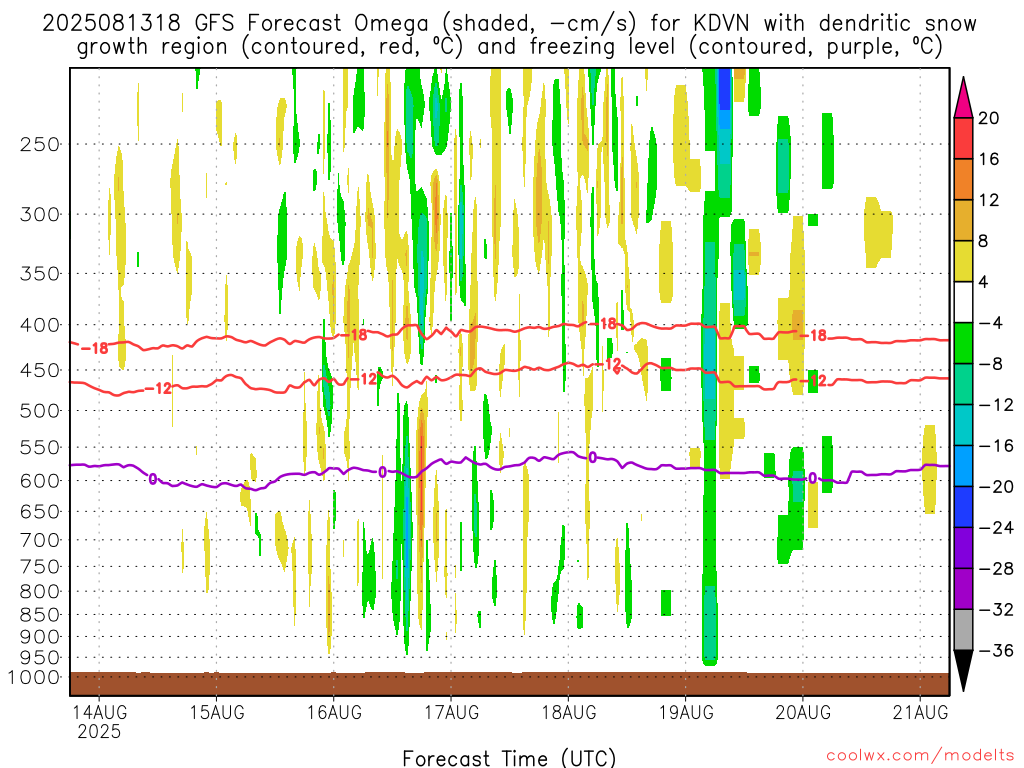Click the 450 pressure level label
The height and width of the screenshot is (768, 1024).
[40, 370]
